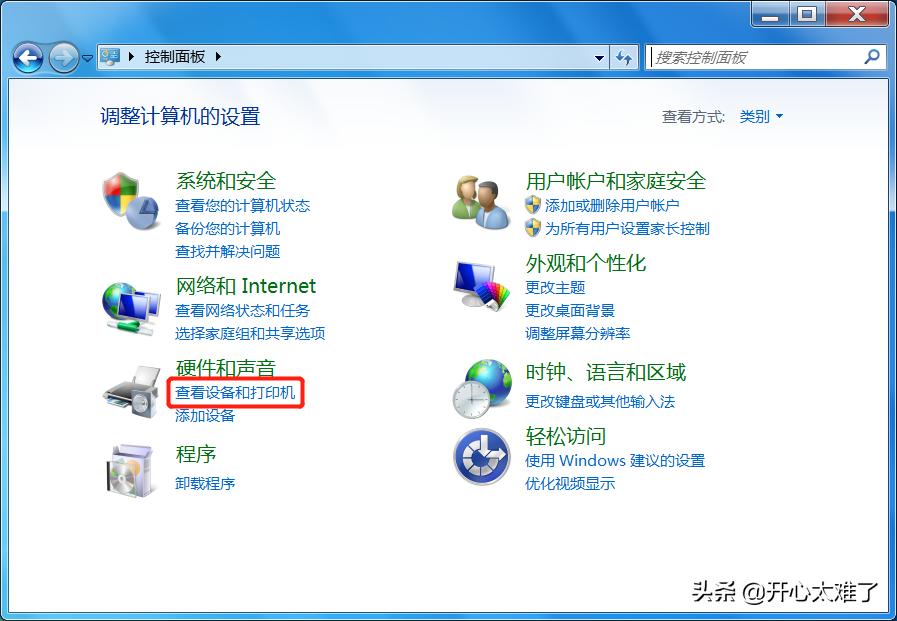The height and width of the screenshot is (621, 897).
Task: Click the 外观和个性化 monitor icon
Action: [480, 284]
